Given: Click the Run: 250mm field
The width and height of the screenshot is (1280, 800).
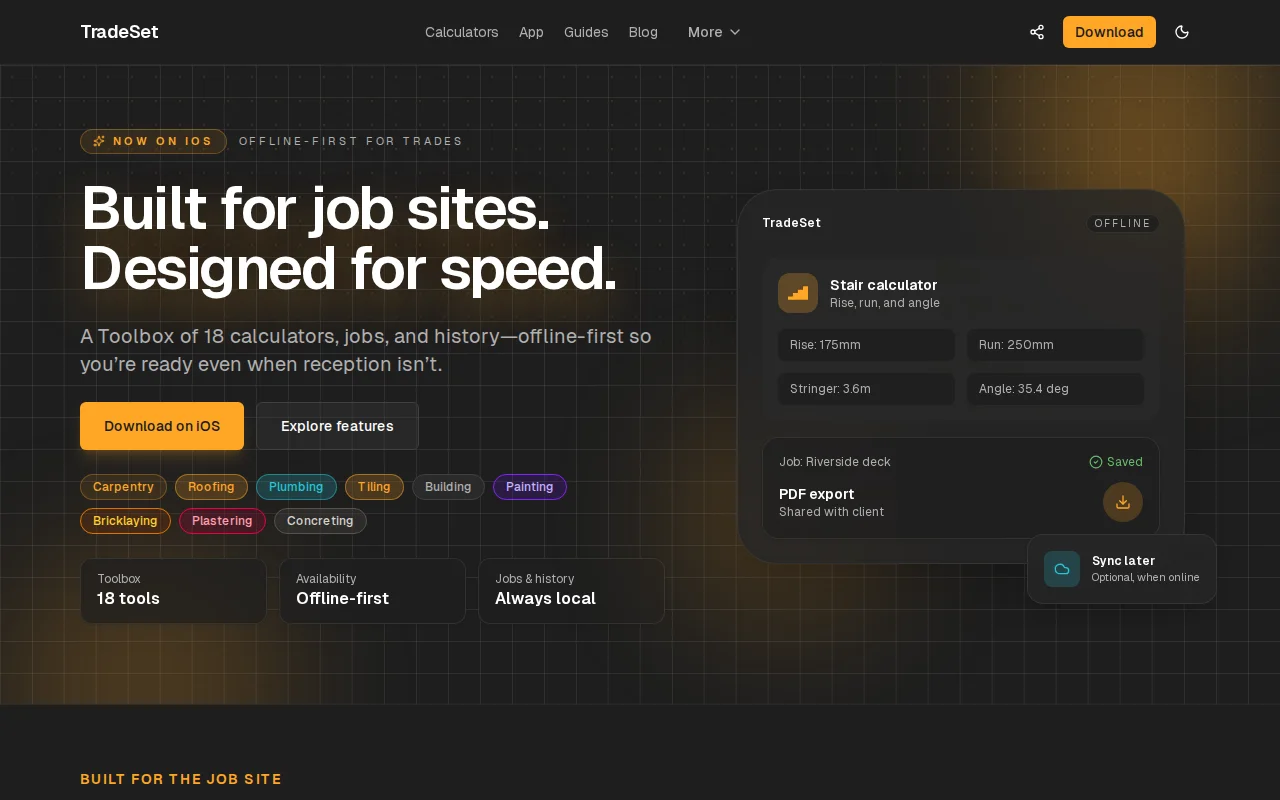Looking at the screenshot, I should pyautogui.click(x=1055, y=345).
